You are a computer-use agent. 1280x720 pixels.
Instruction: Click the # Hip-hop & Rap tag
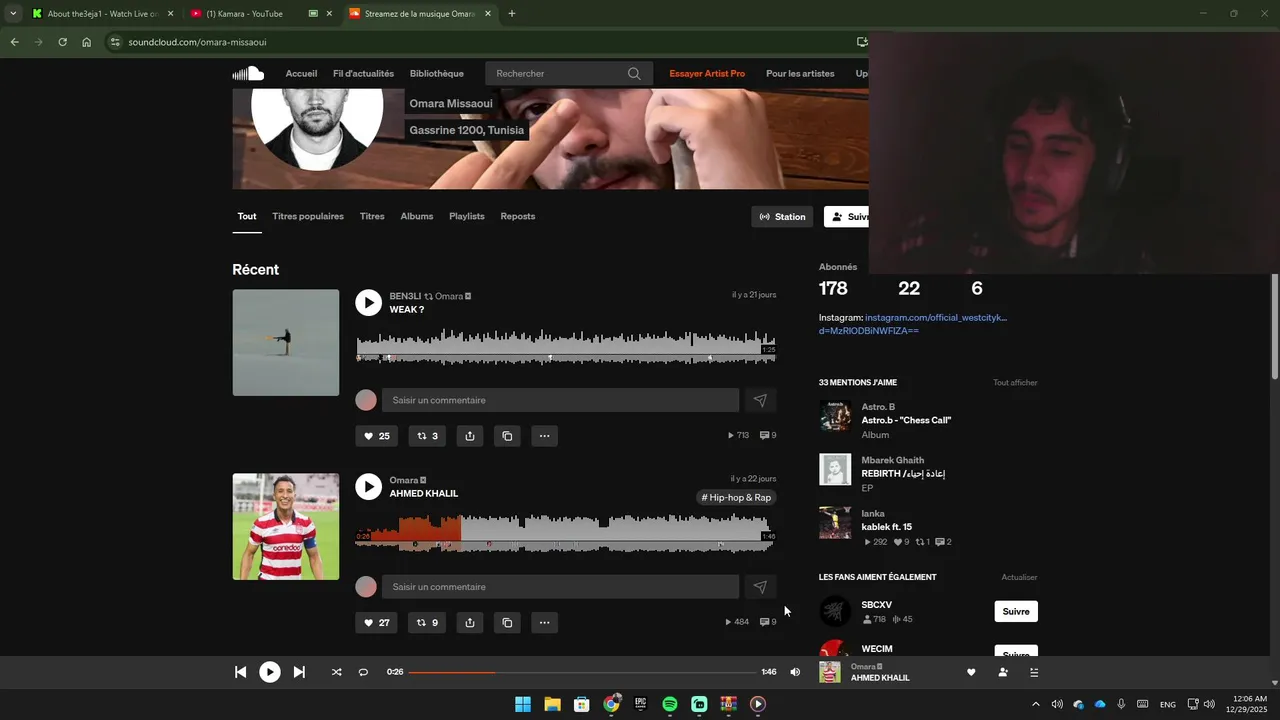tap(736, 497)
